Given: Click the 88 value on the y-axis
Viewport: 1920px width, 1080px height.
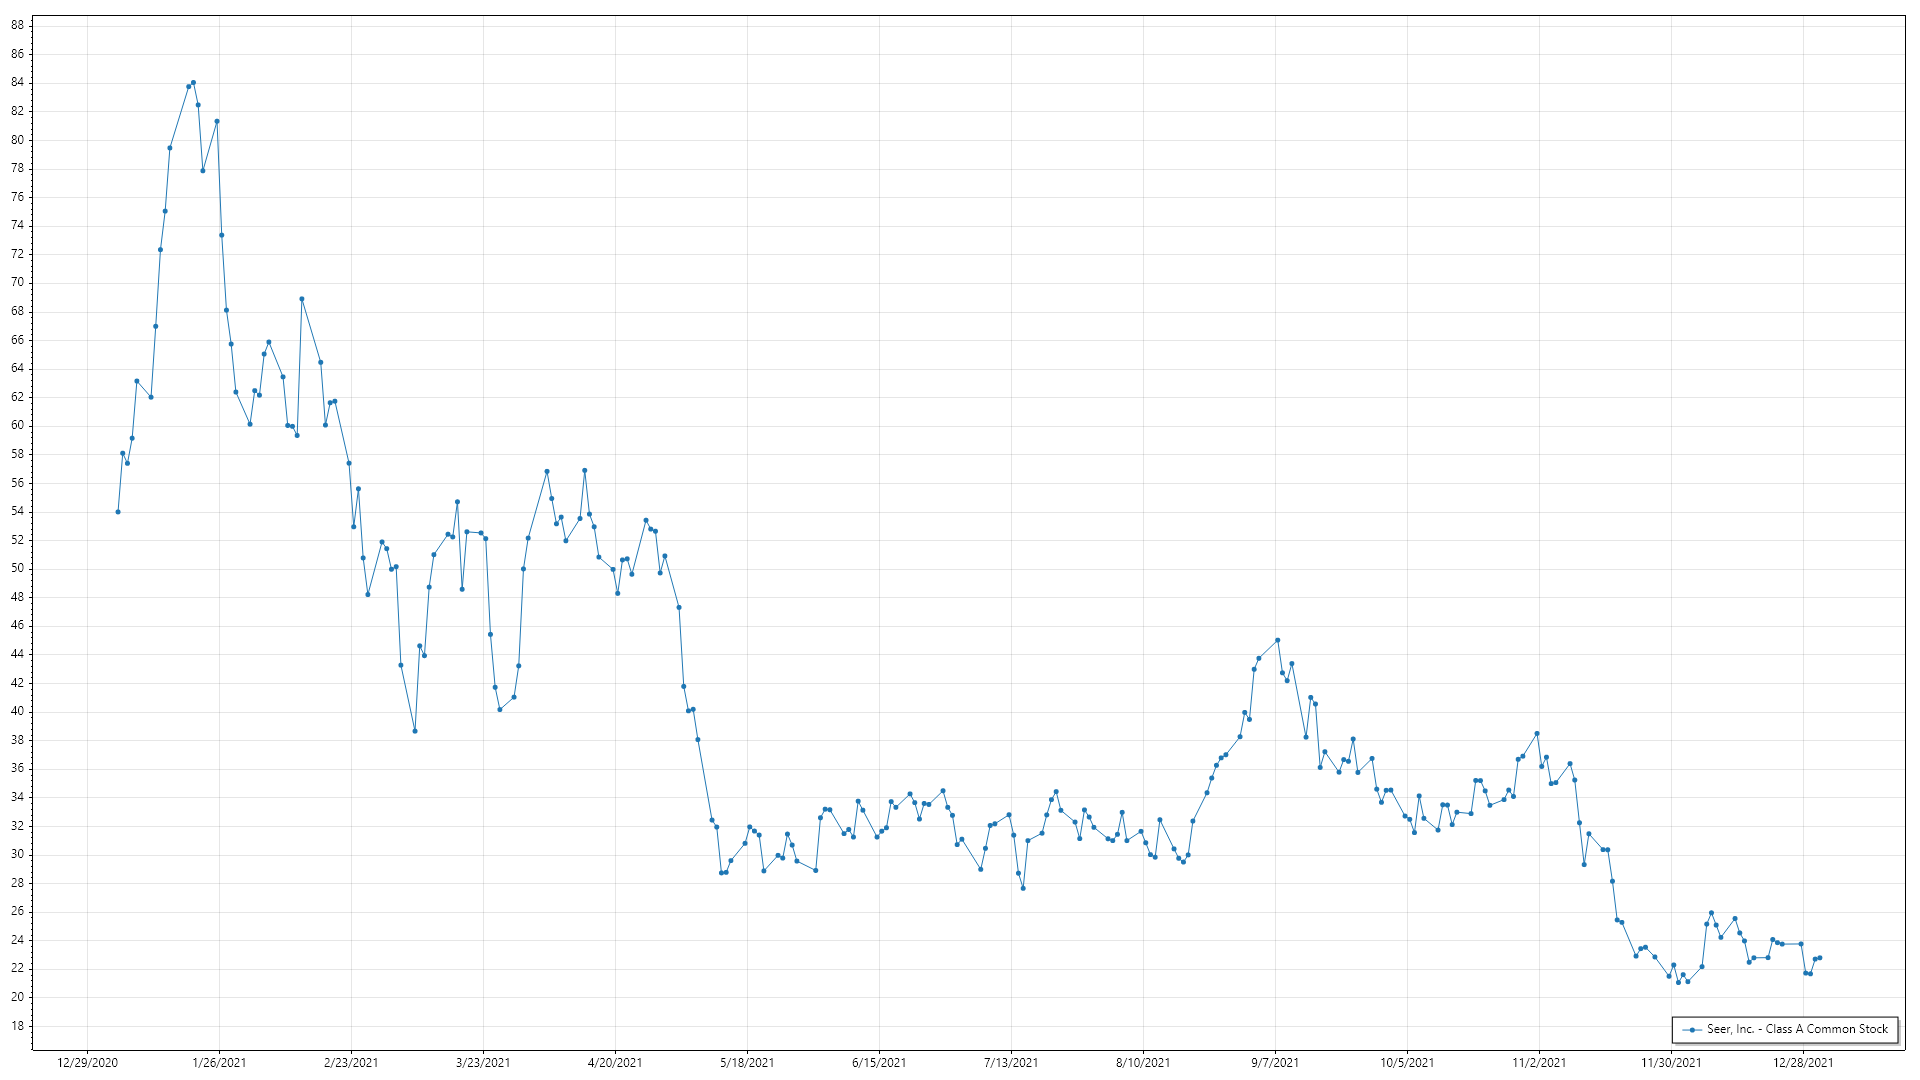Looking at the screenshot, I should pos(18,26).
